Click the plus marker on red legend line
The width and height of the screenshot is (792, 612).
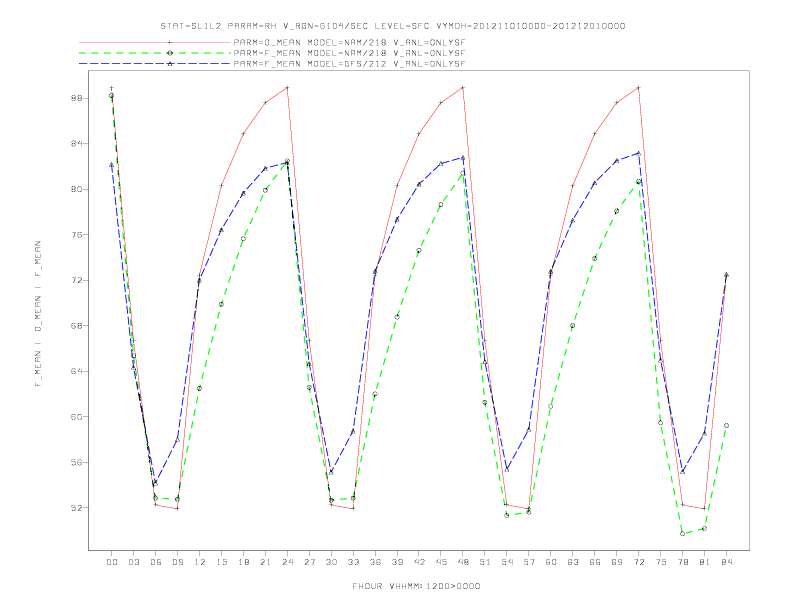[170, 42]
